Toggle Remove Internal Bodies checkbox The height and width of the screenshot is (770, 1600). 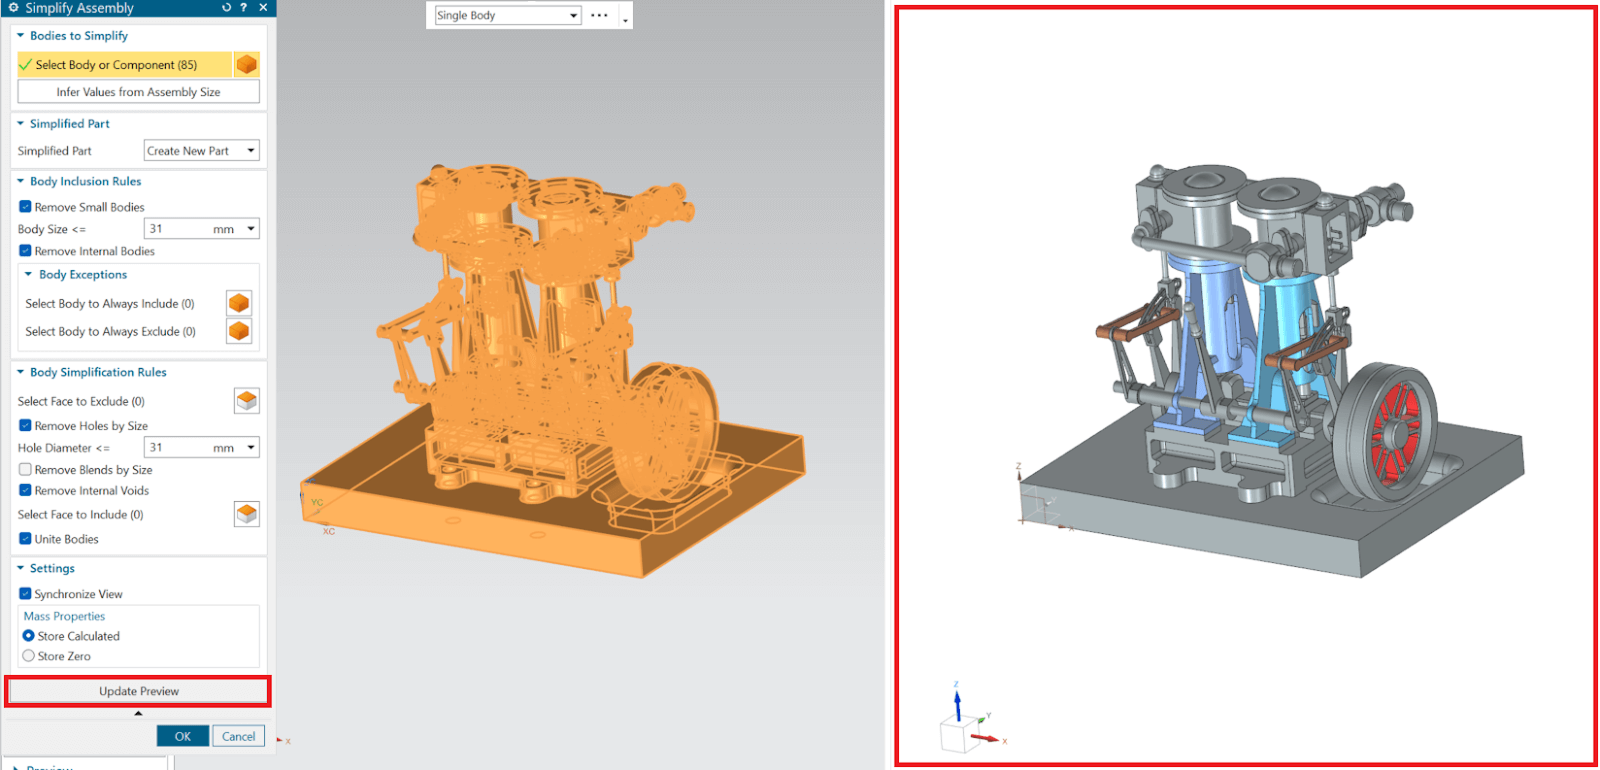25,251
